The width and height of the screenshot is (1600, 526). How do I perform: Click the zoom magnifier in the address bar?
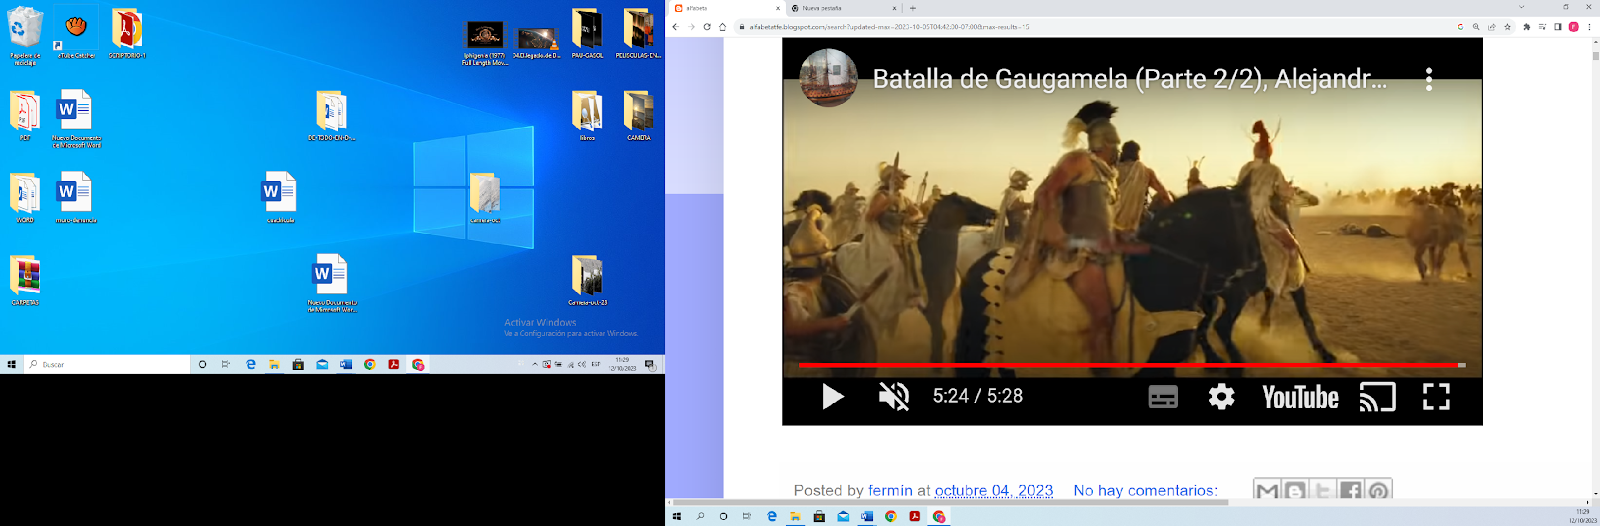point(1476,27)
